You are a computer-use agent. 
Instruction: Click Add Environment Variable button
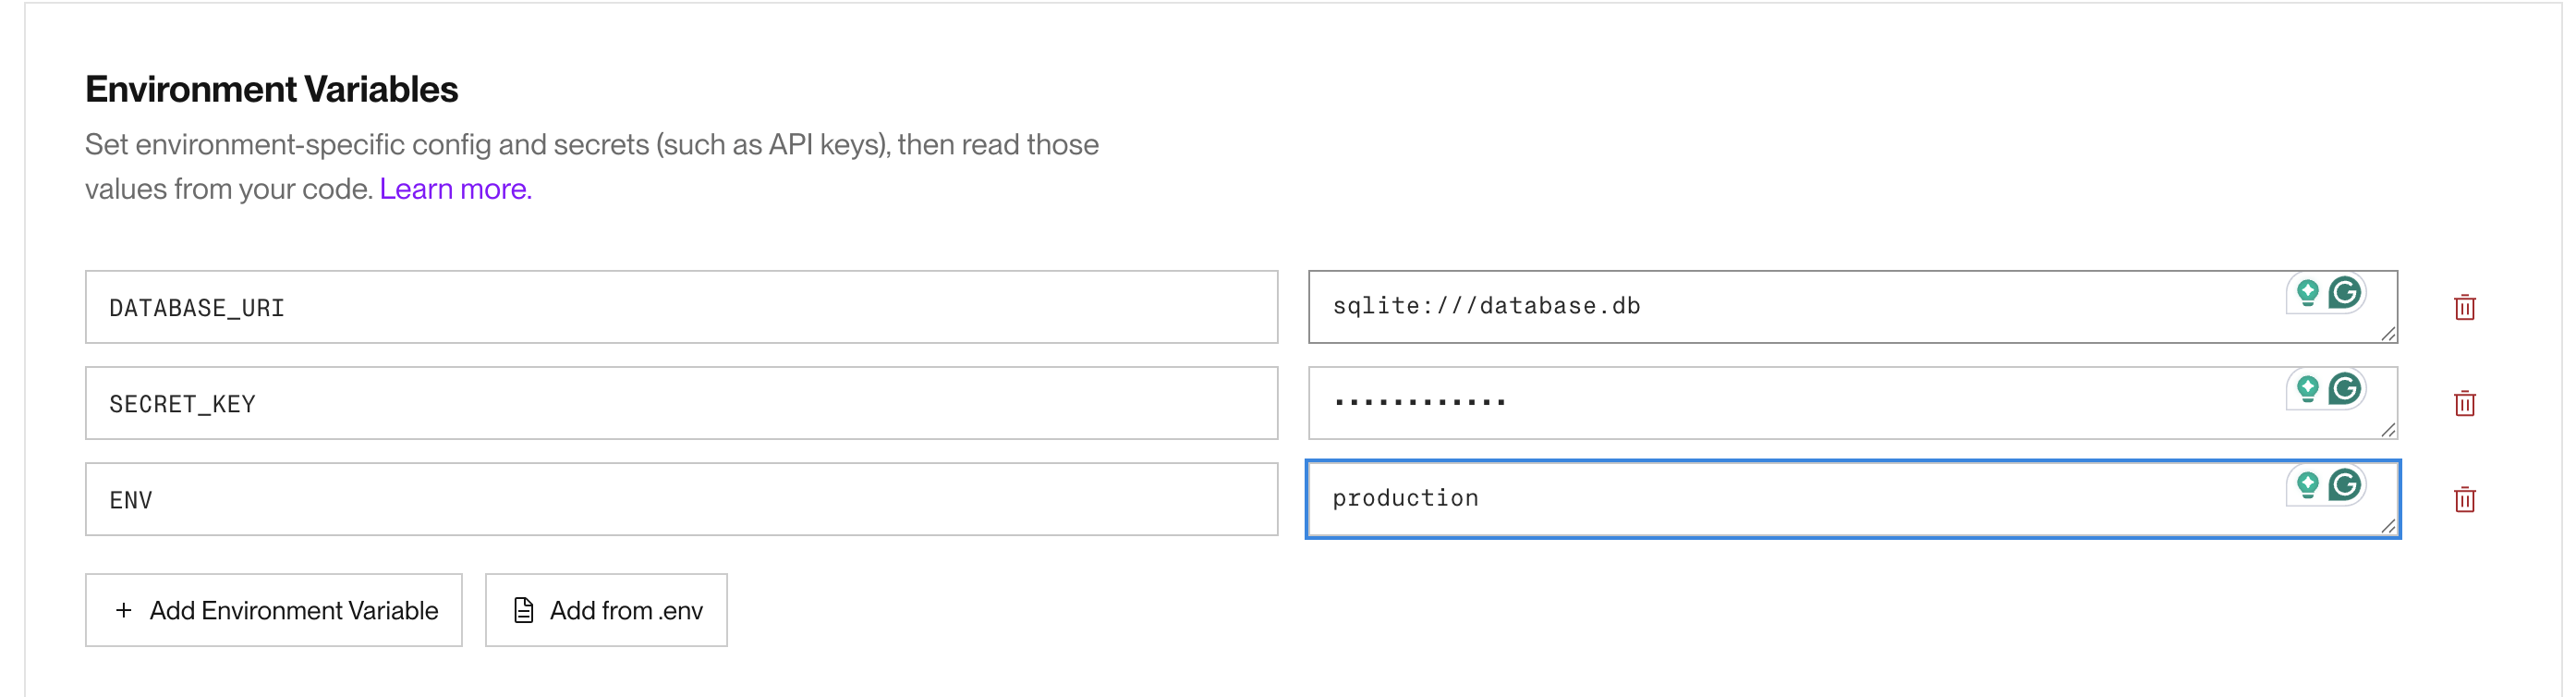pos(273,610)
